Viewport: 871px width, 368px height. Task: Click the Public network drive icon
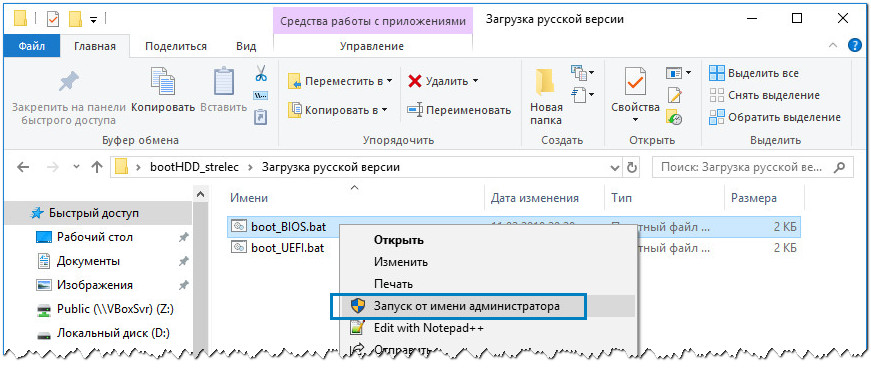click(44, 309)
